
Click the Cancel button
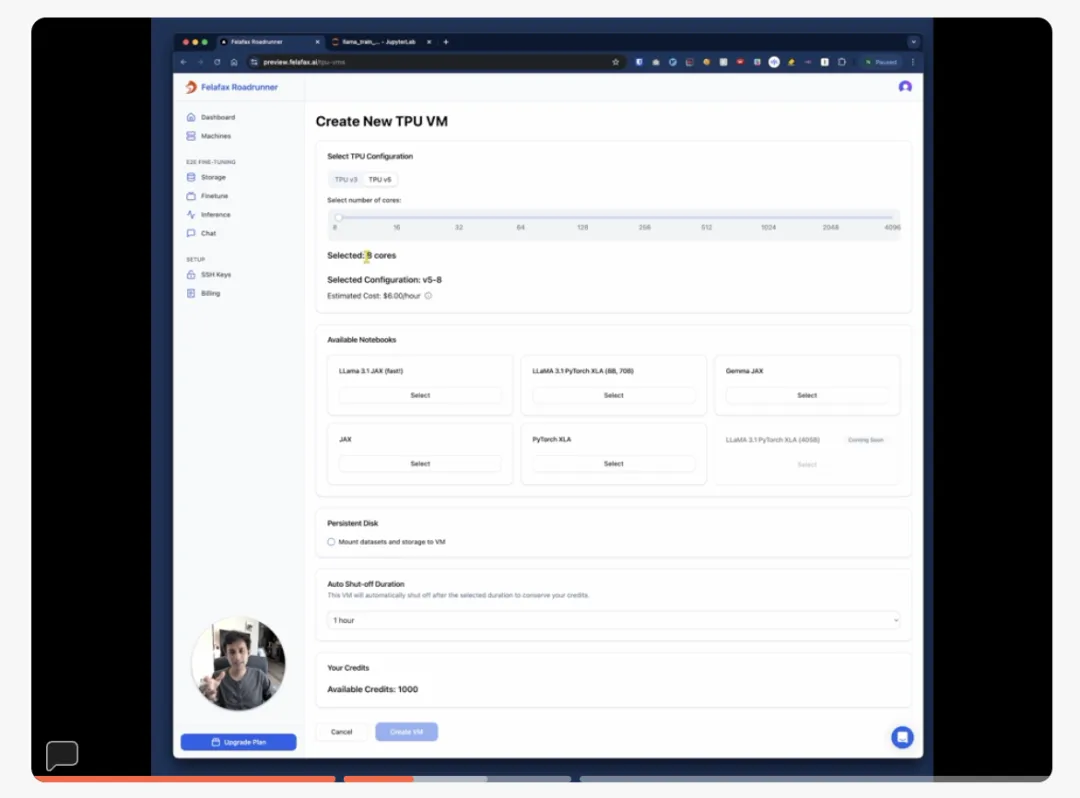[x=342, y=732]
